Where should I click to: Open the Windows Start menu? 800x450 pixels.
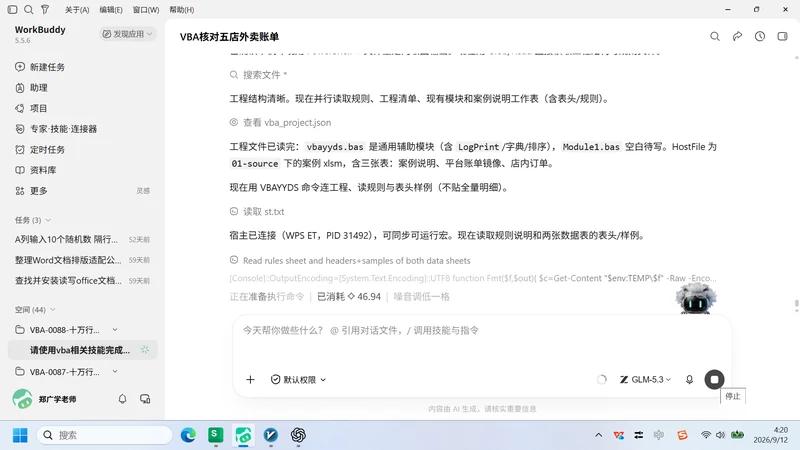point(20,435)
